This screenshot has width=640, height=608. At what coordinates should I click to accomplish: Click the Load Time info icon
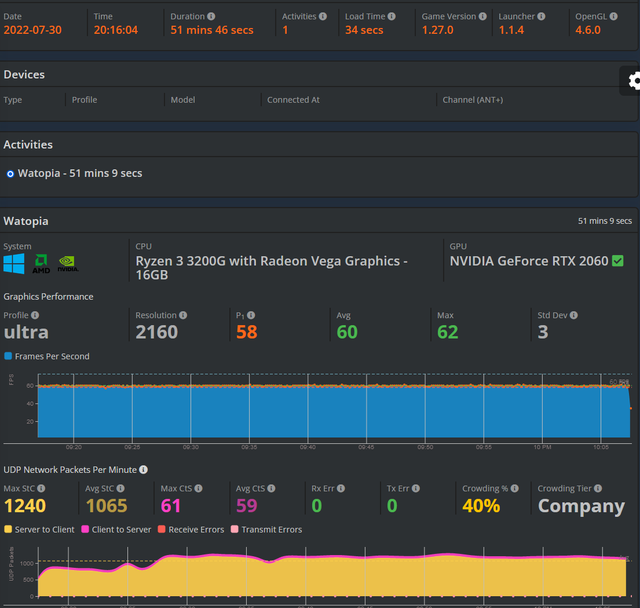coord(391,16)
